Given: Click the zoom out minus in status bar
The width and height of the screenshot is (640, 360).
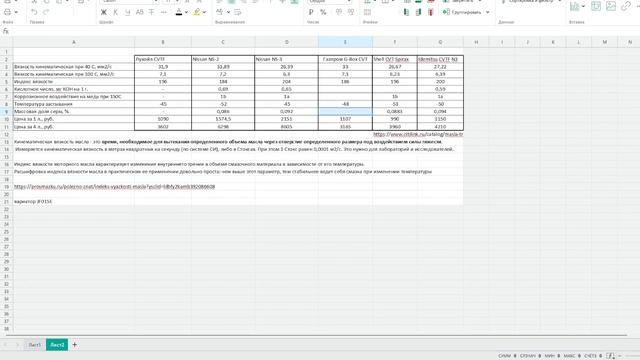Looking at the screenshot, I should point(620,356).
